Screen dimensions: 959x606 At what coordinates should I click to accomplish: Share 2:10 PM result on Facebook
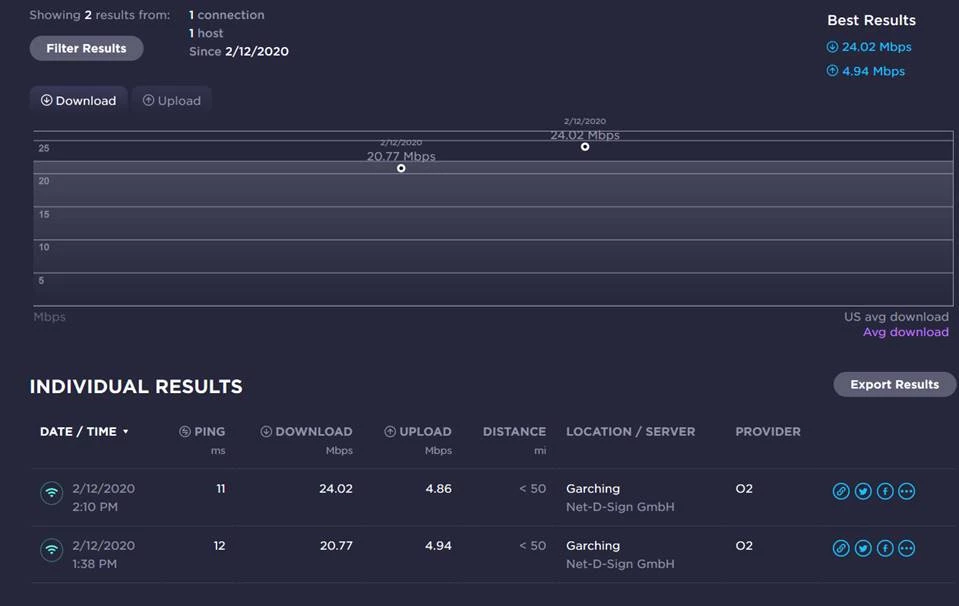(885, 491)
